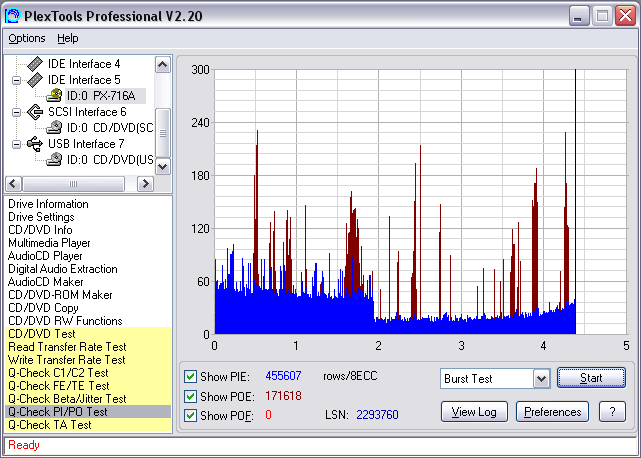Viewport: 641px width, 458px height.
Task: Select IDE Interface 5 in tree
Action: tap(84, 80)
